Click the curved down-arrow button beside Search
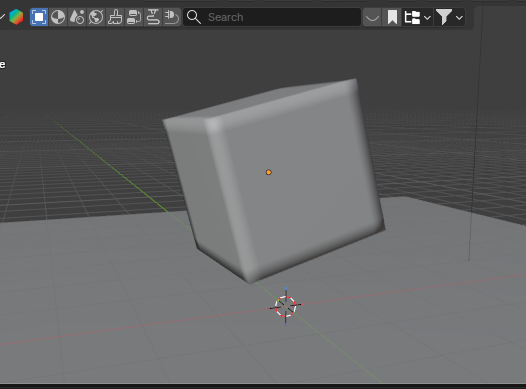526x389 pixels. pyautogui.click(x=372, y=17)
